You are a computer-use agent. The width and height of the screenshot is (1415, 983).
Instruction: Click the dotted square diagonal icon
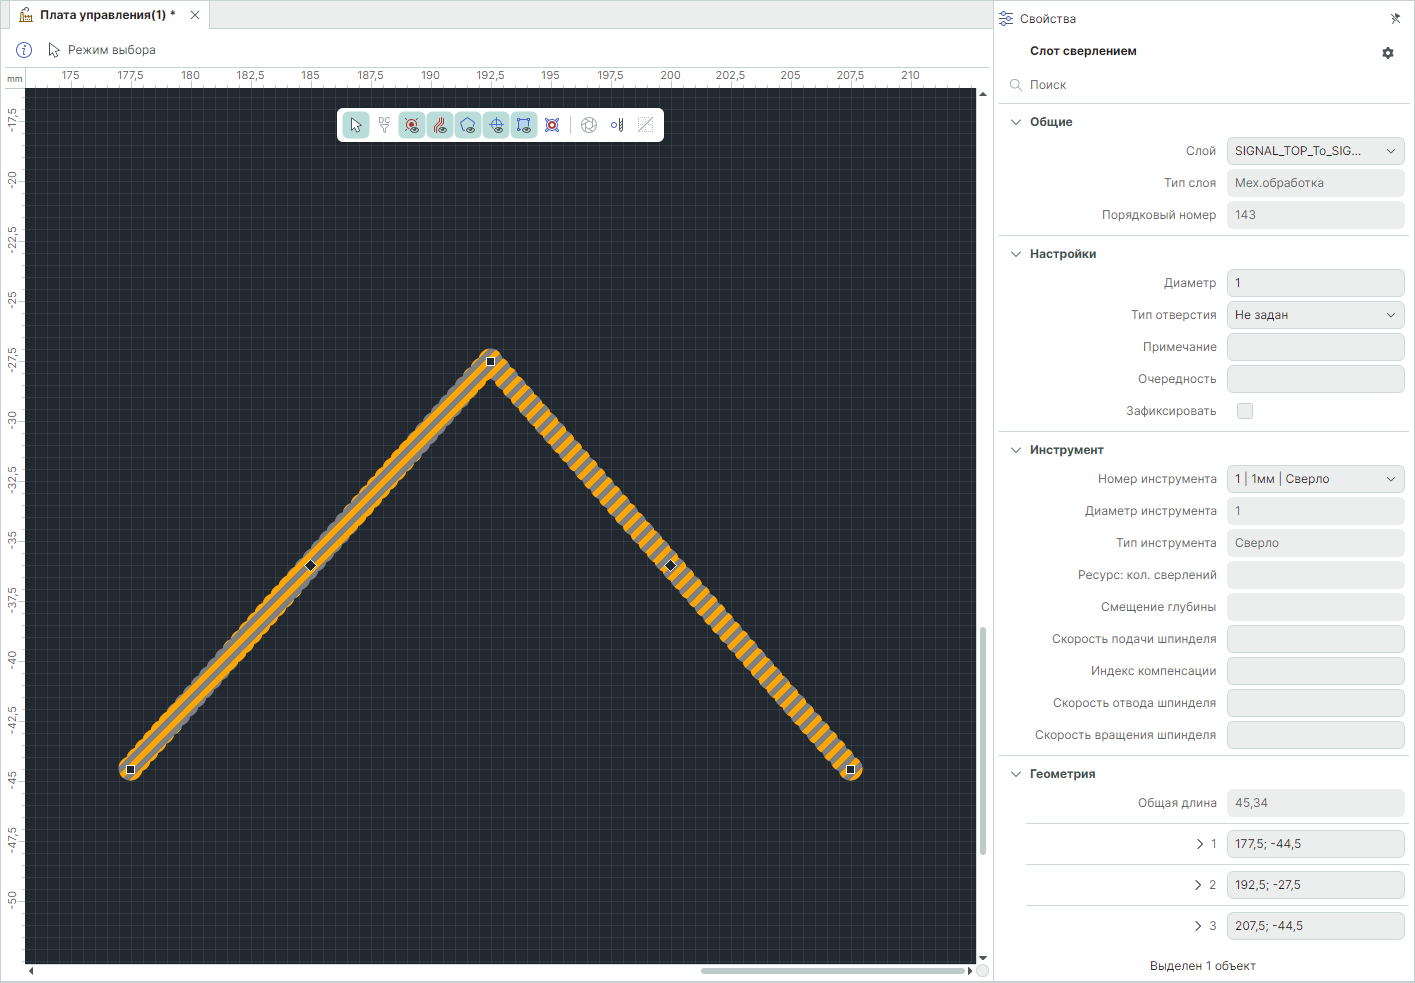pos(645,125)
